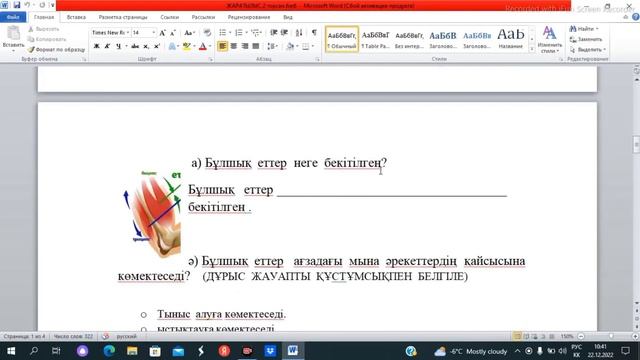The image size is (640, 360).
Task: Open the change case Aa dropdown
Action: [x=189, y=33]
